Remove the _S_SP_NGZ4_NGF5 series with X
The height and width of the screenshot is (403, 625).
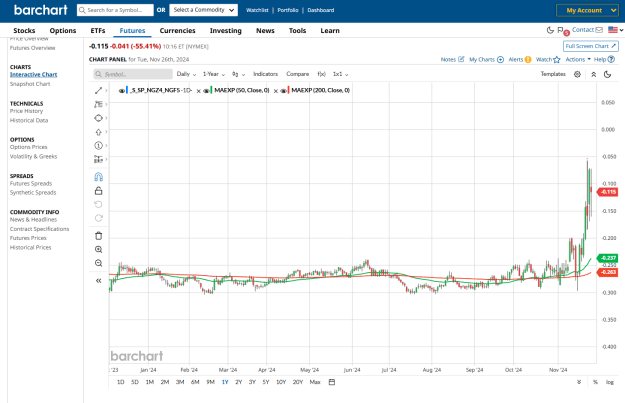(199, 91)
